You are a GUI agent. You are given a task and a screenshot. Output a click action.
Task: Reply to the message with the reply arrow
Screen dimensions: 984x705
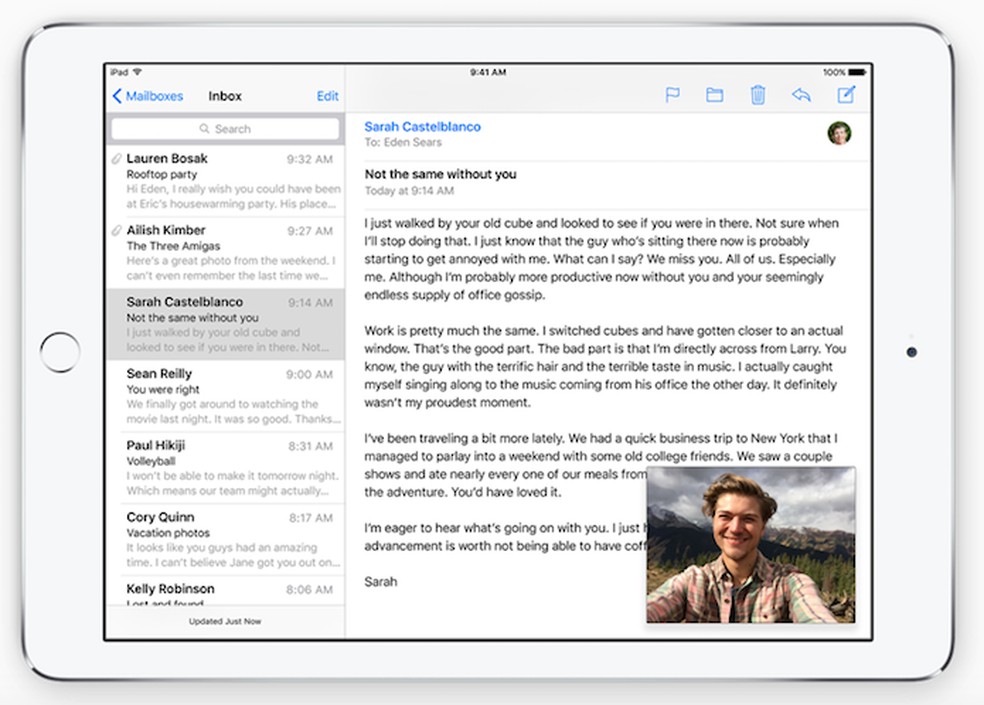pyautogui.click(x=801, y=94)
